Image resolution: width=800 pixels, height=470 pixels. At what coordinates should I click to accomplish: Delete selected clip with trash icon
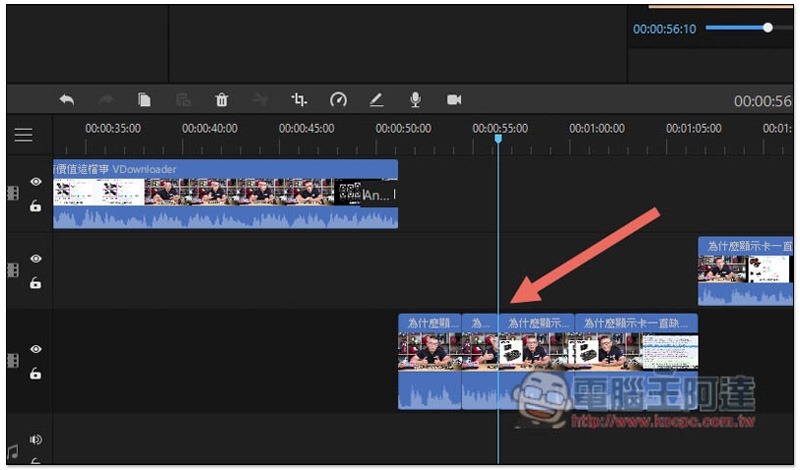point(221,100)
